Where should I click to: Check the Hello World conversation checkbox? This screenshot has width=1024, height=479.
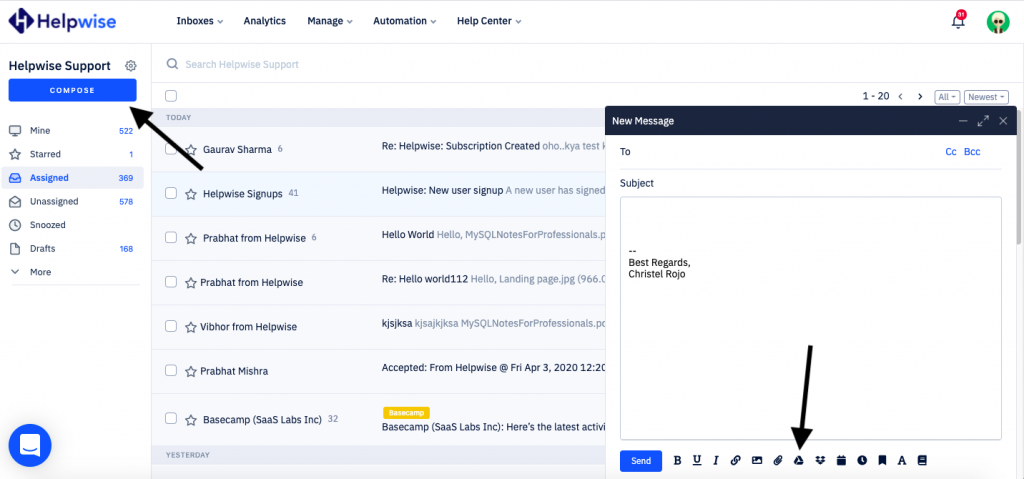click(170, 237)
